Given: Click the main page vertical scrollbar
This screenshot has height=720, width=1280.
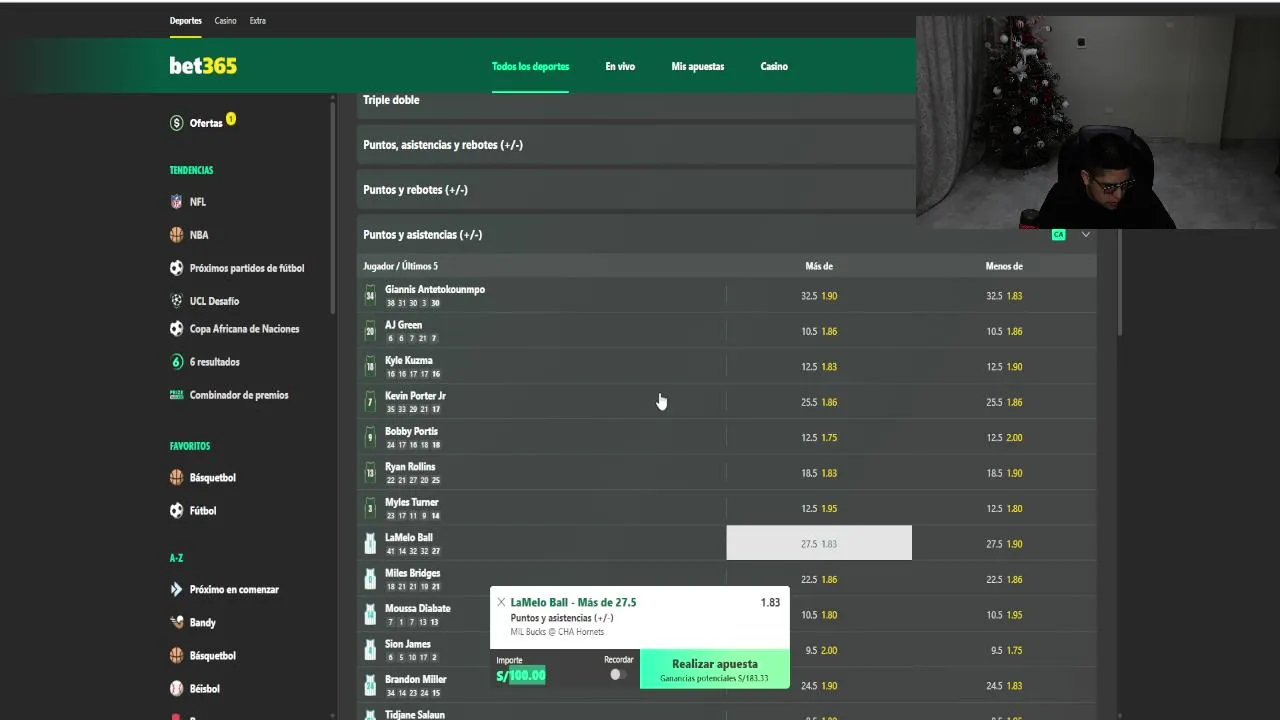Looking at the screenshot, I should (x=1120, y=283).
